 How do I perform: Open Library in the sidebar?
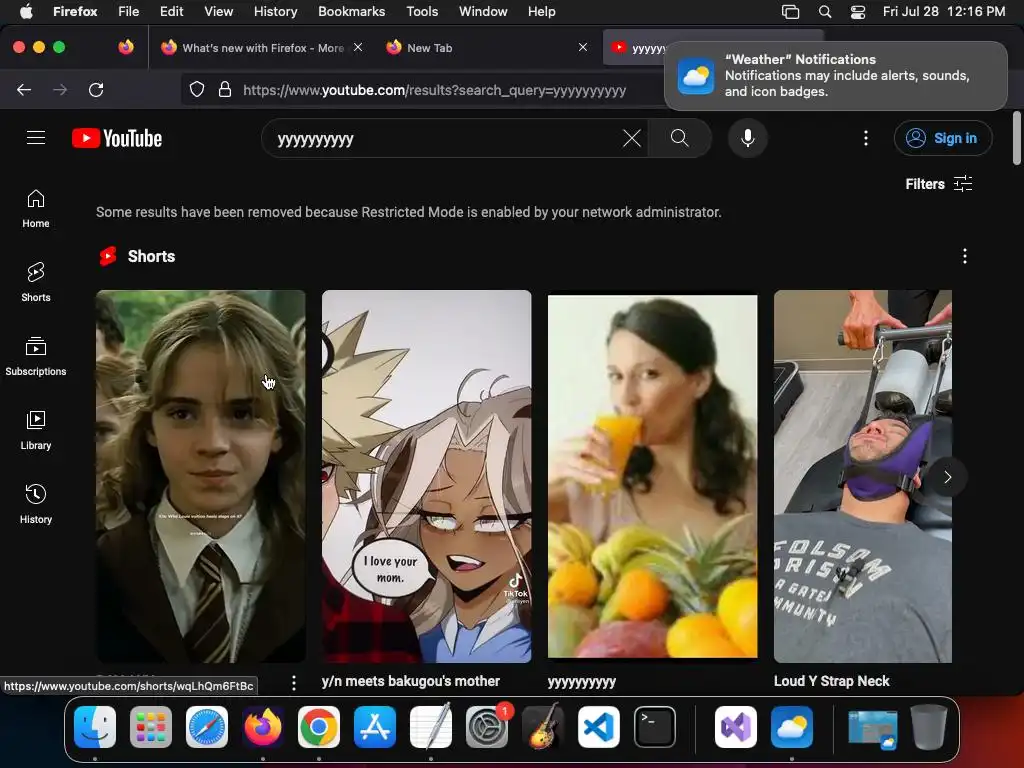[36, 430]
